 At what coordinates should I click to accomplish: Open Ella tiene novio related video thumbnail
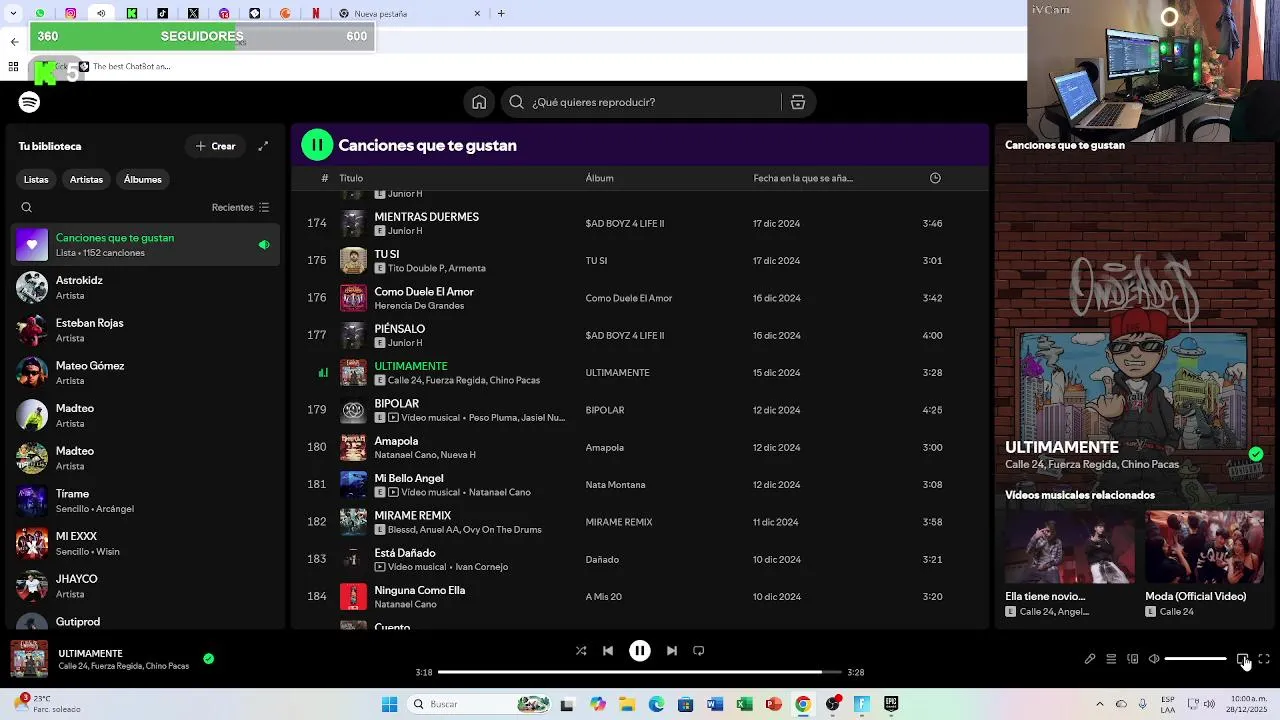[x=1070, y=547]
